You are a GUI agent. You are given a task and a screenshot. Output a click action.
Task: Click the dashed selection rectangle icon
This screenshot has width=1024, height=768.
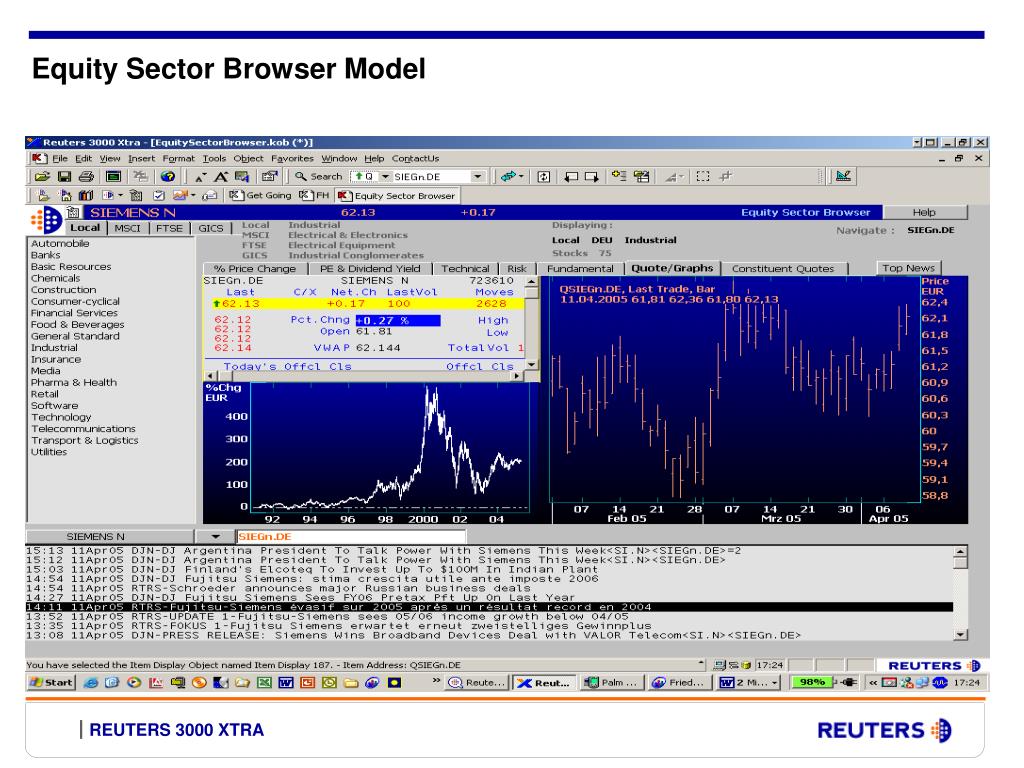pyautogui.click(x=703, y=176)
